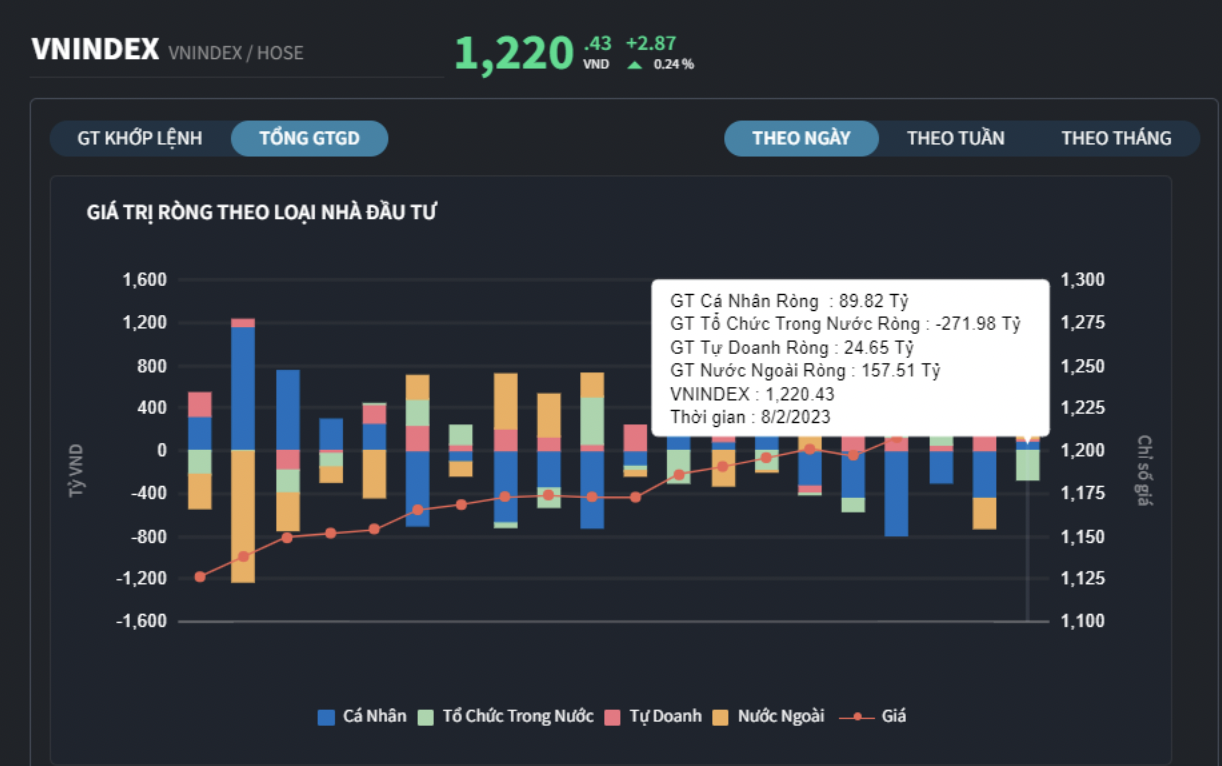Click the orange Nước Ngoài legend swatch
Viewport: 1222px width, 766px height.
pos(721,716)
